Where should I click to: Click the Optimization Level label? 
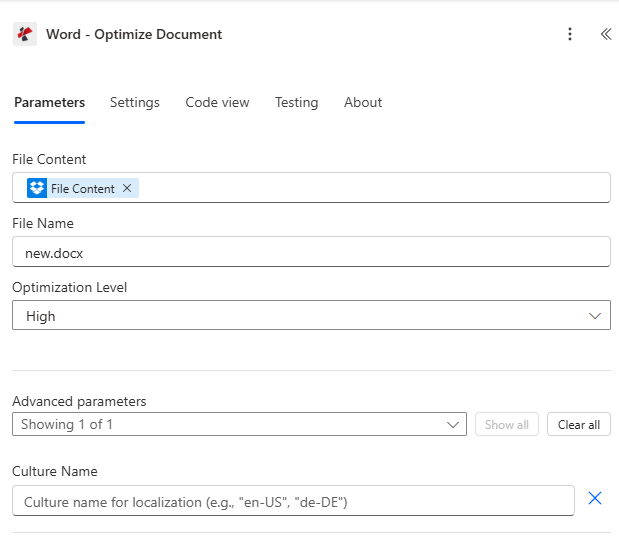(69, 287)
